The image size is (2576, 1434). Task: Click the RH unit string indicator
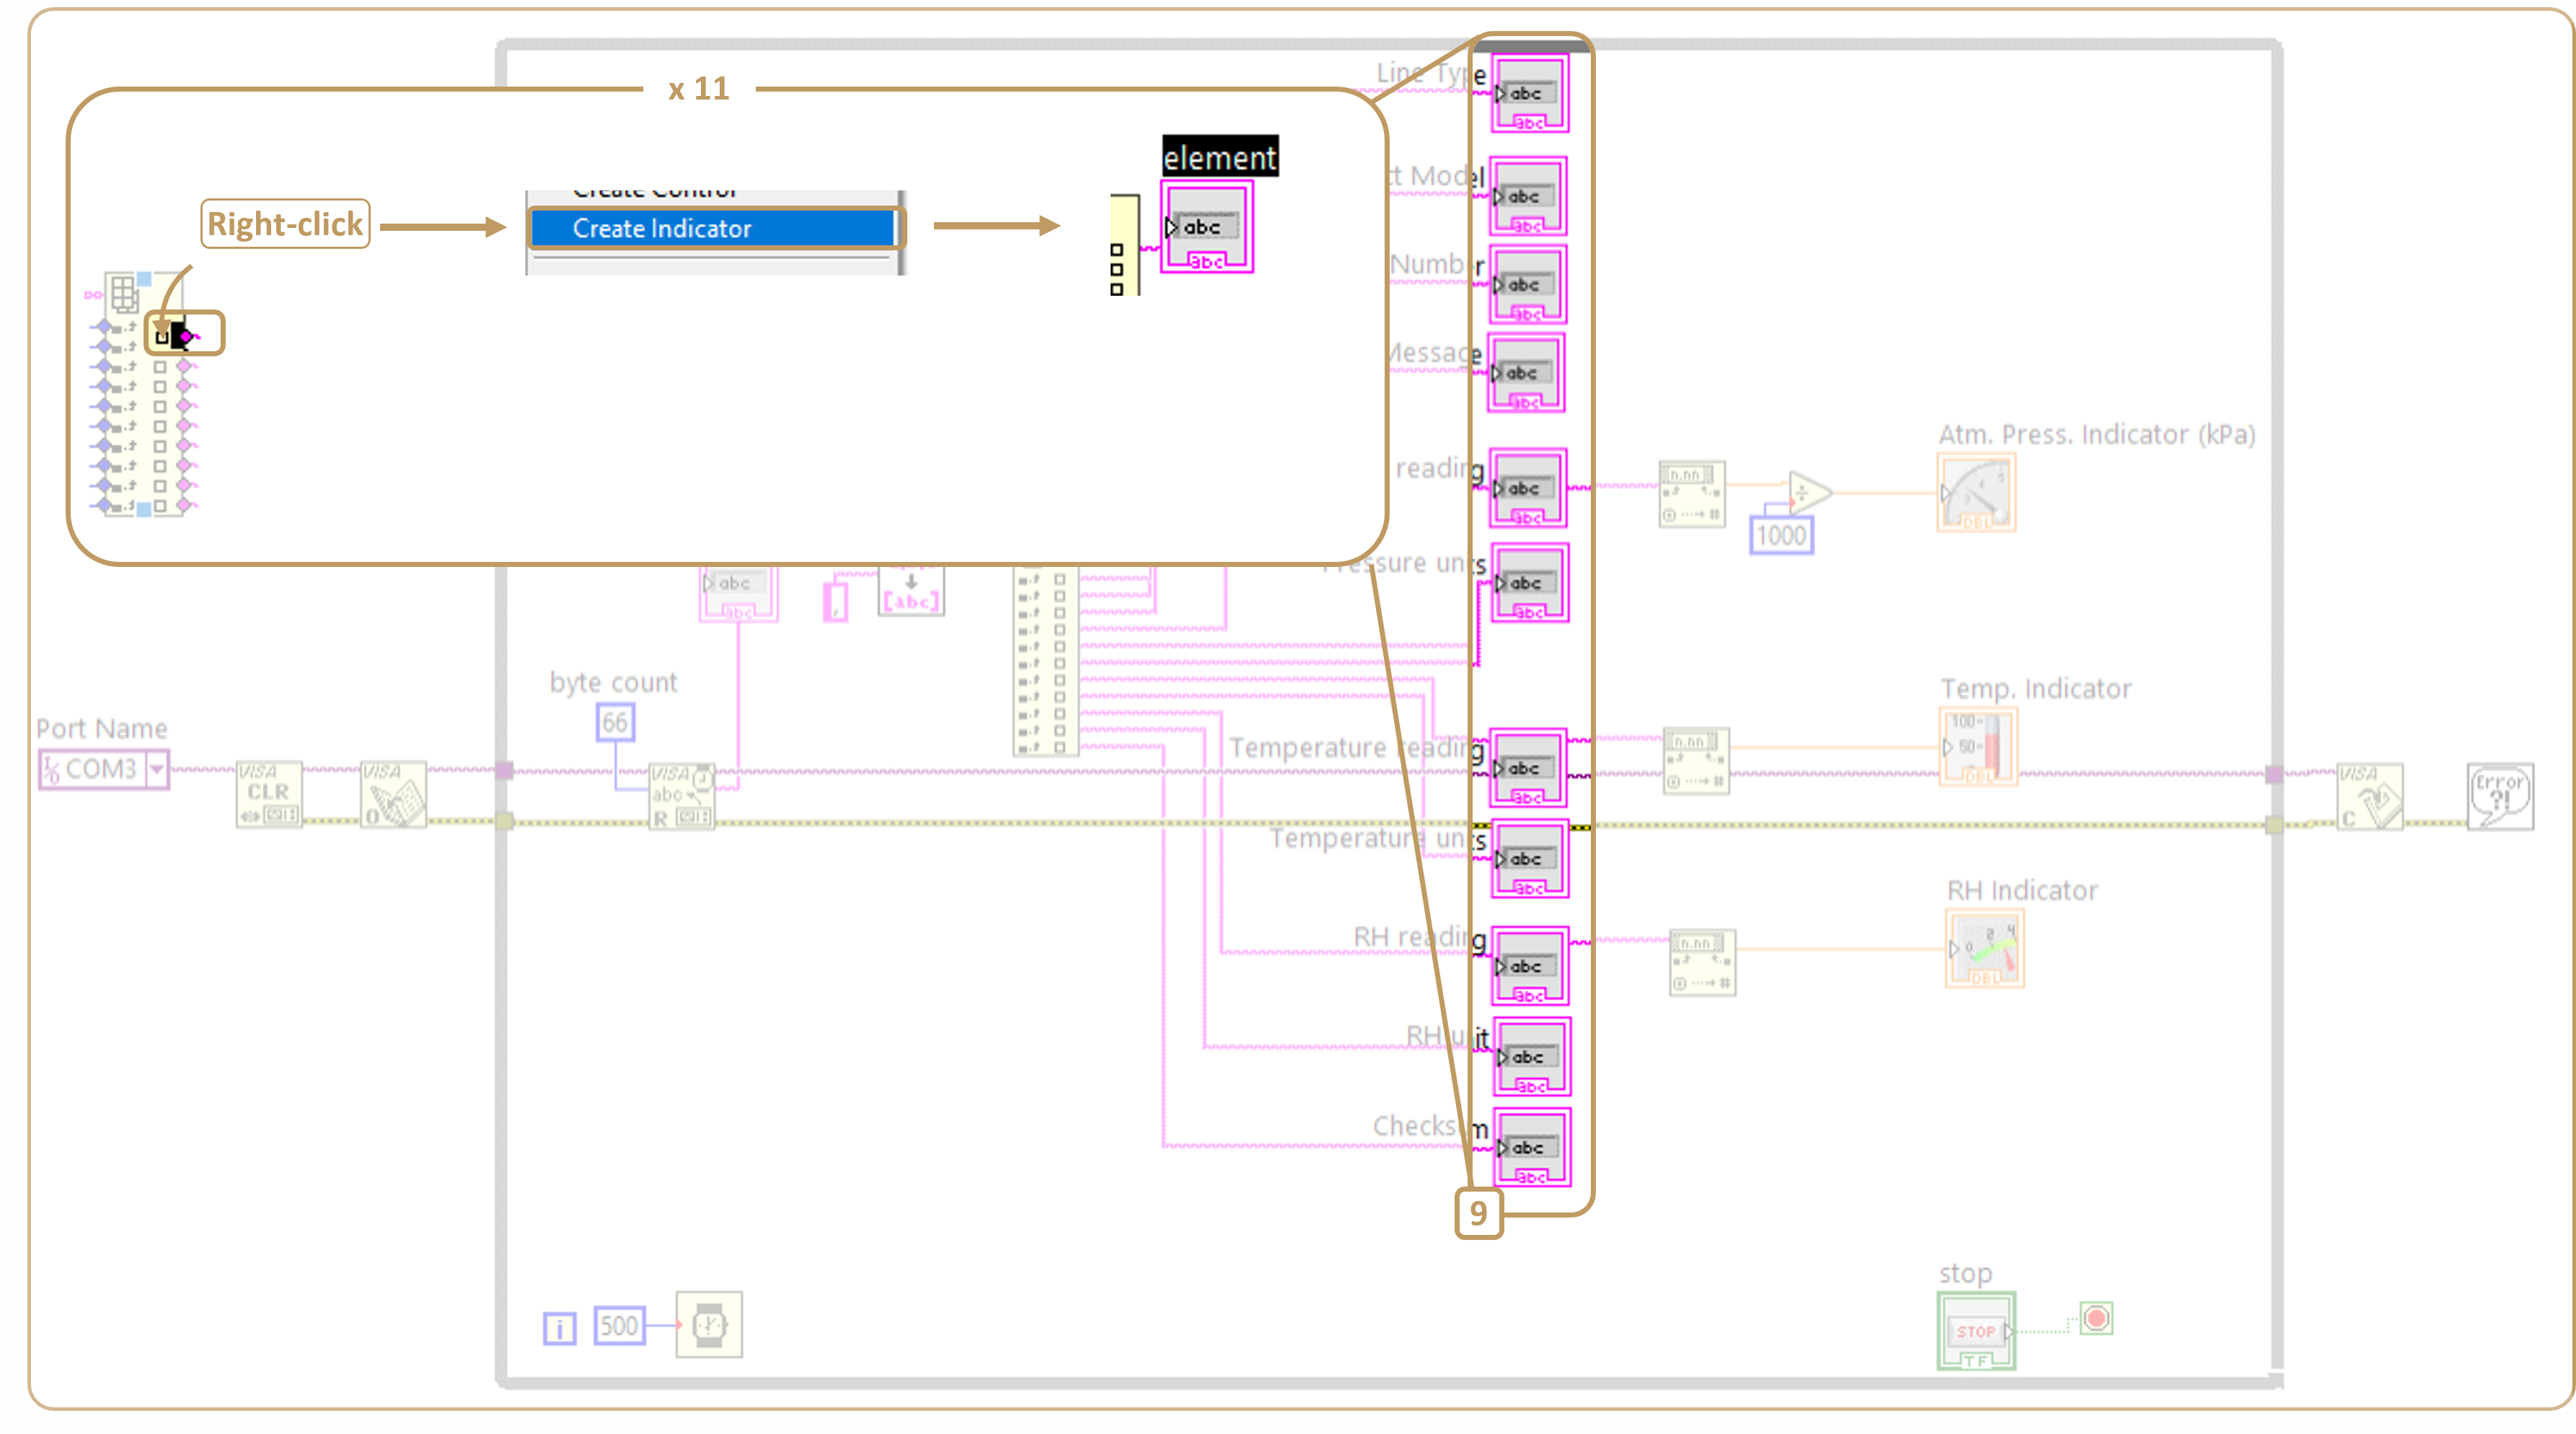(x=1532, y=1057)
